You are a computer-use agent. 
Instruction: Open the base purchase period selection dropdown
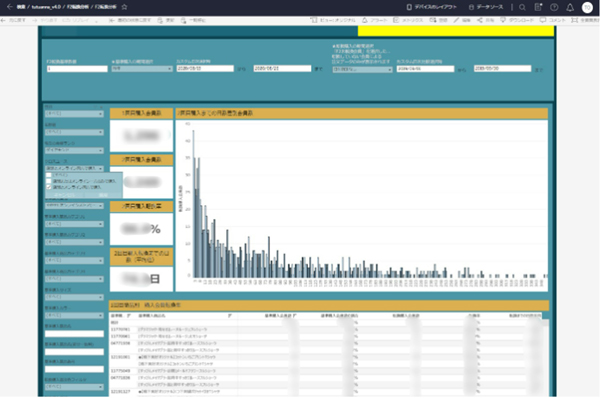pyautogui.click(x=142, y=69)
